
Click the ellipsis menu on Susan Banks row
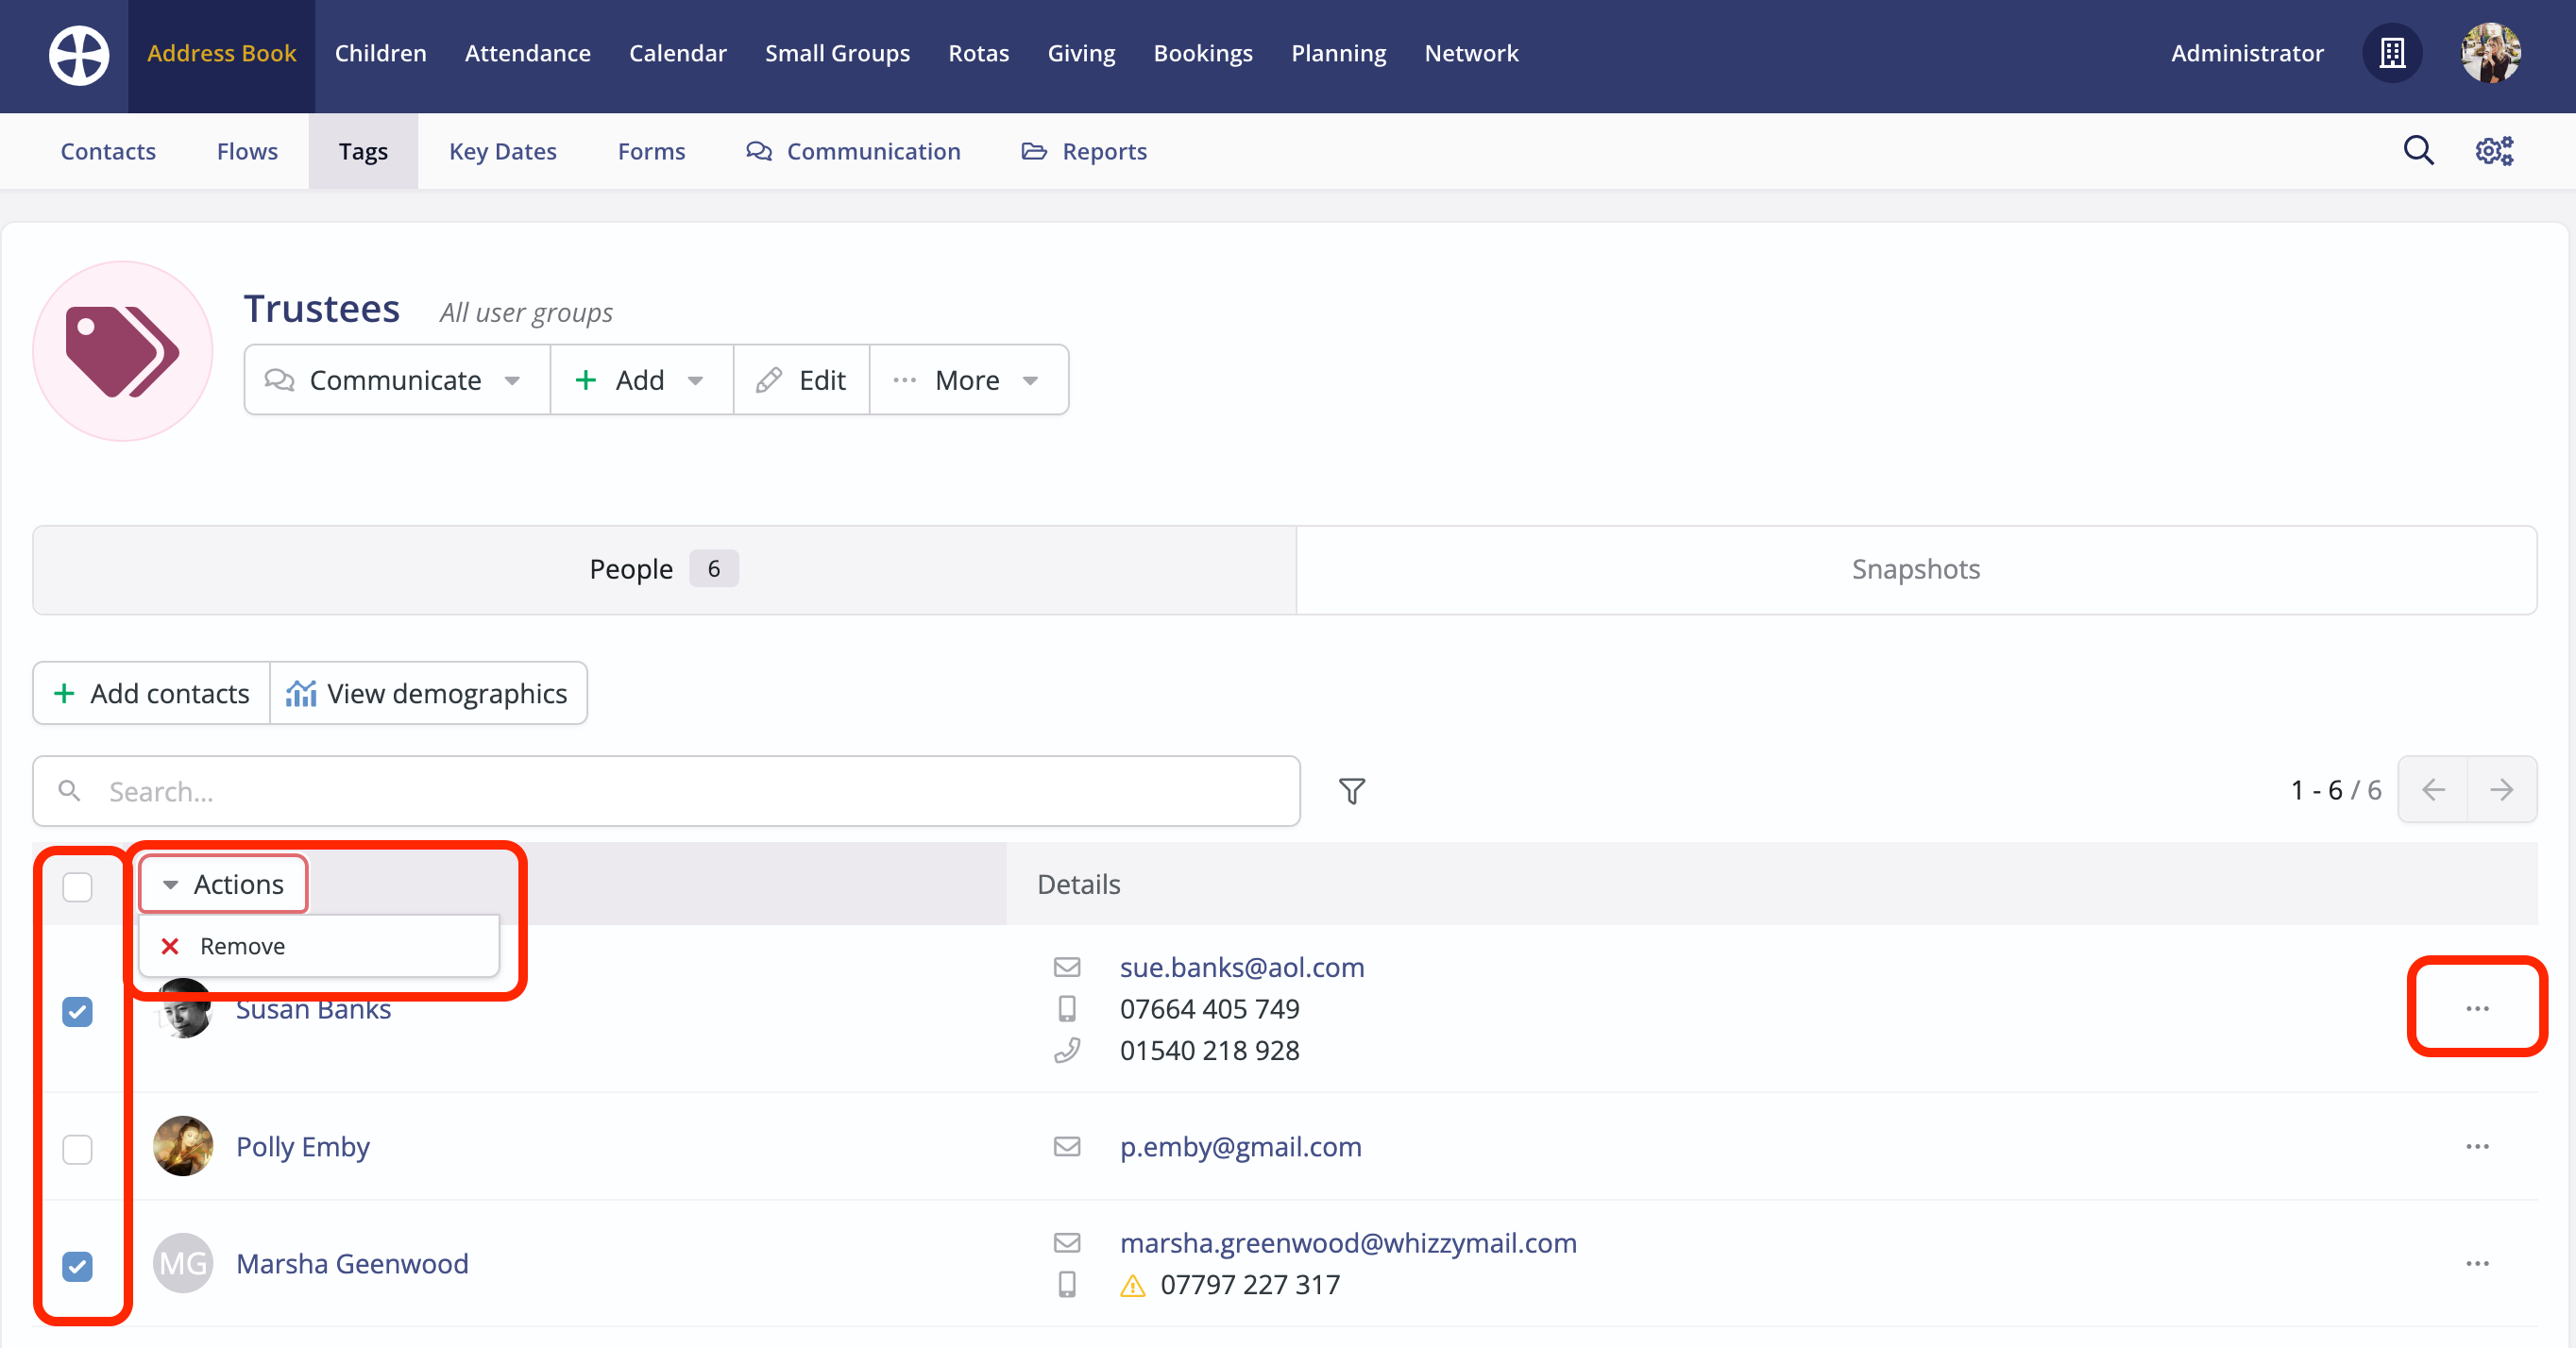2476,1008
